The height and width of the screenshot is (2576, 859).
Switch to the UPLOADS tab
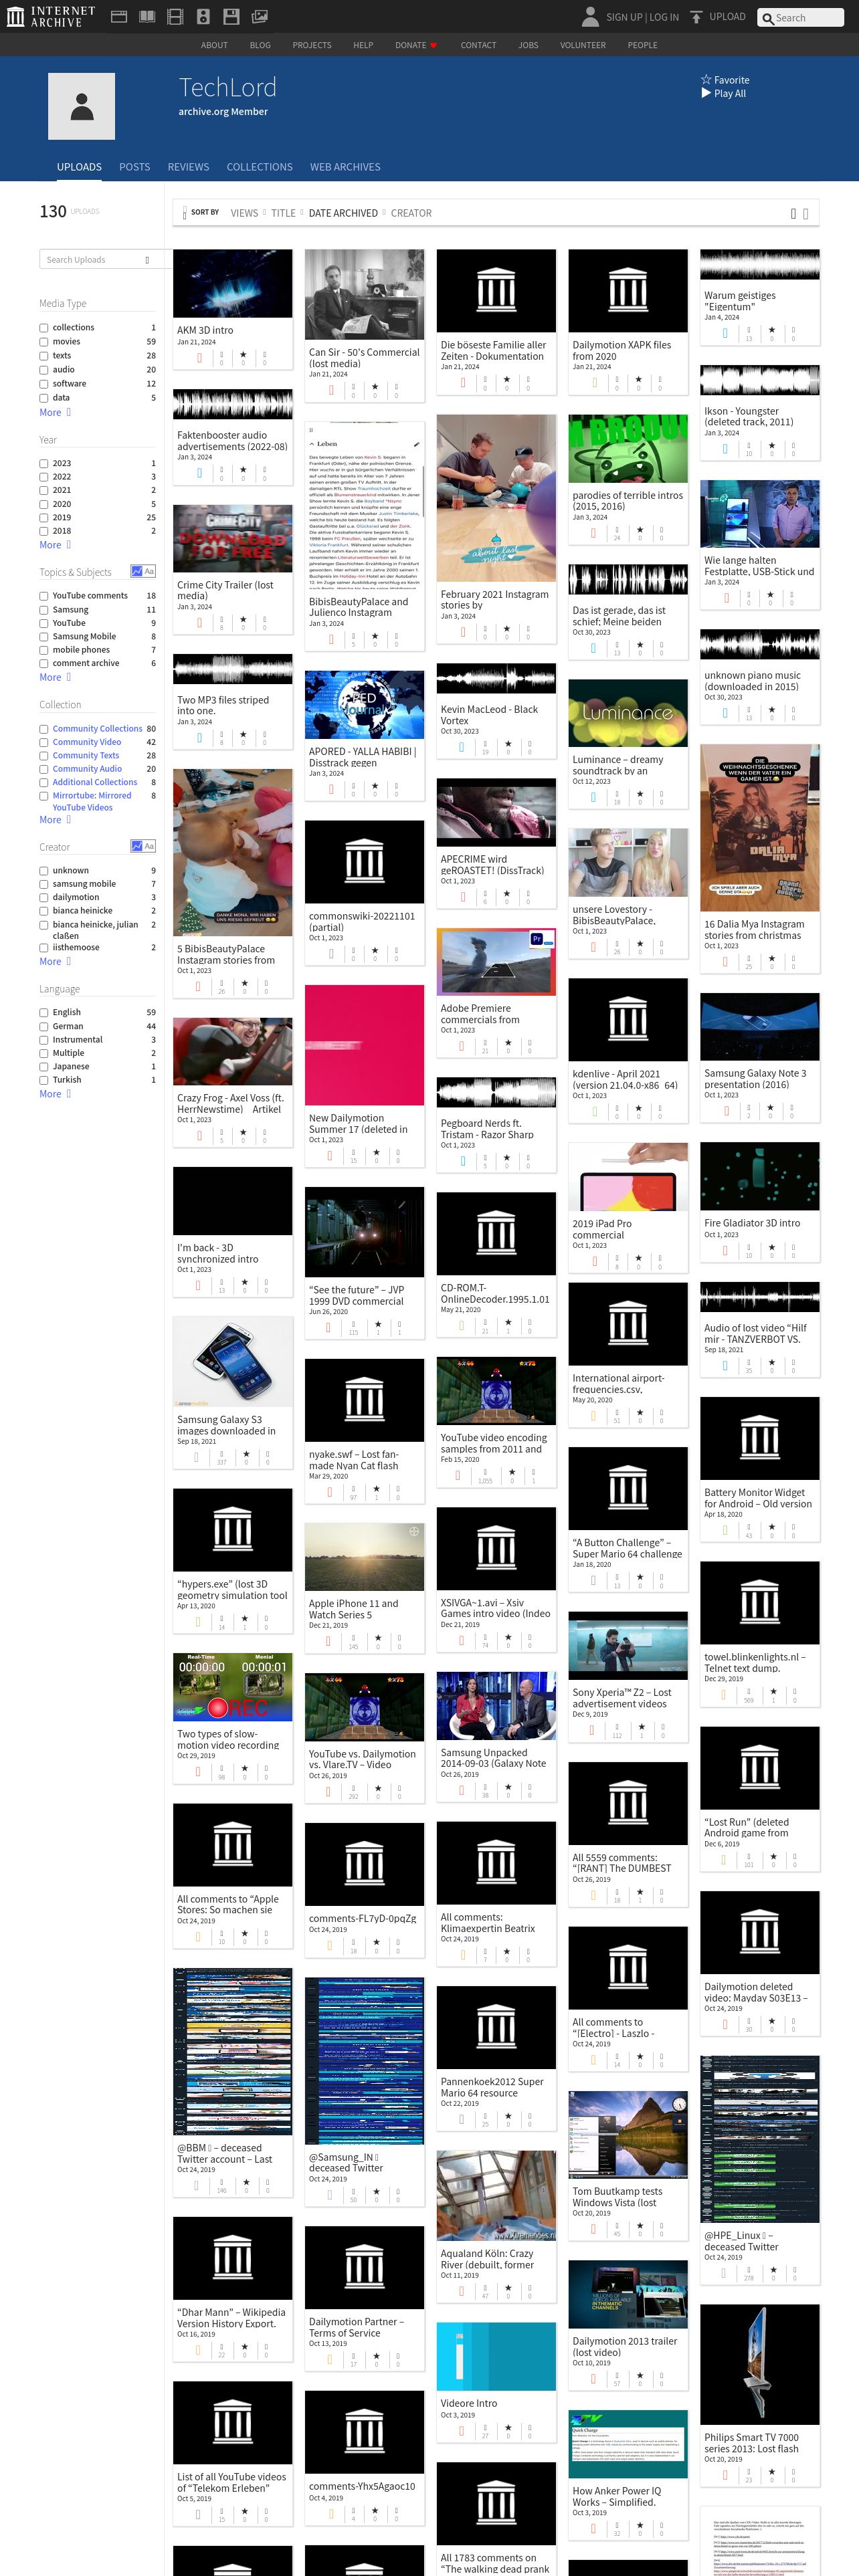pos(79,167)
